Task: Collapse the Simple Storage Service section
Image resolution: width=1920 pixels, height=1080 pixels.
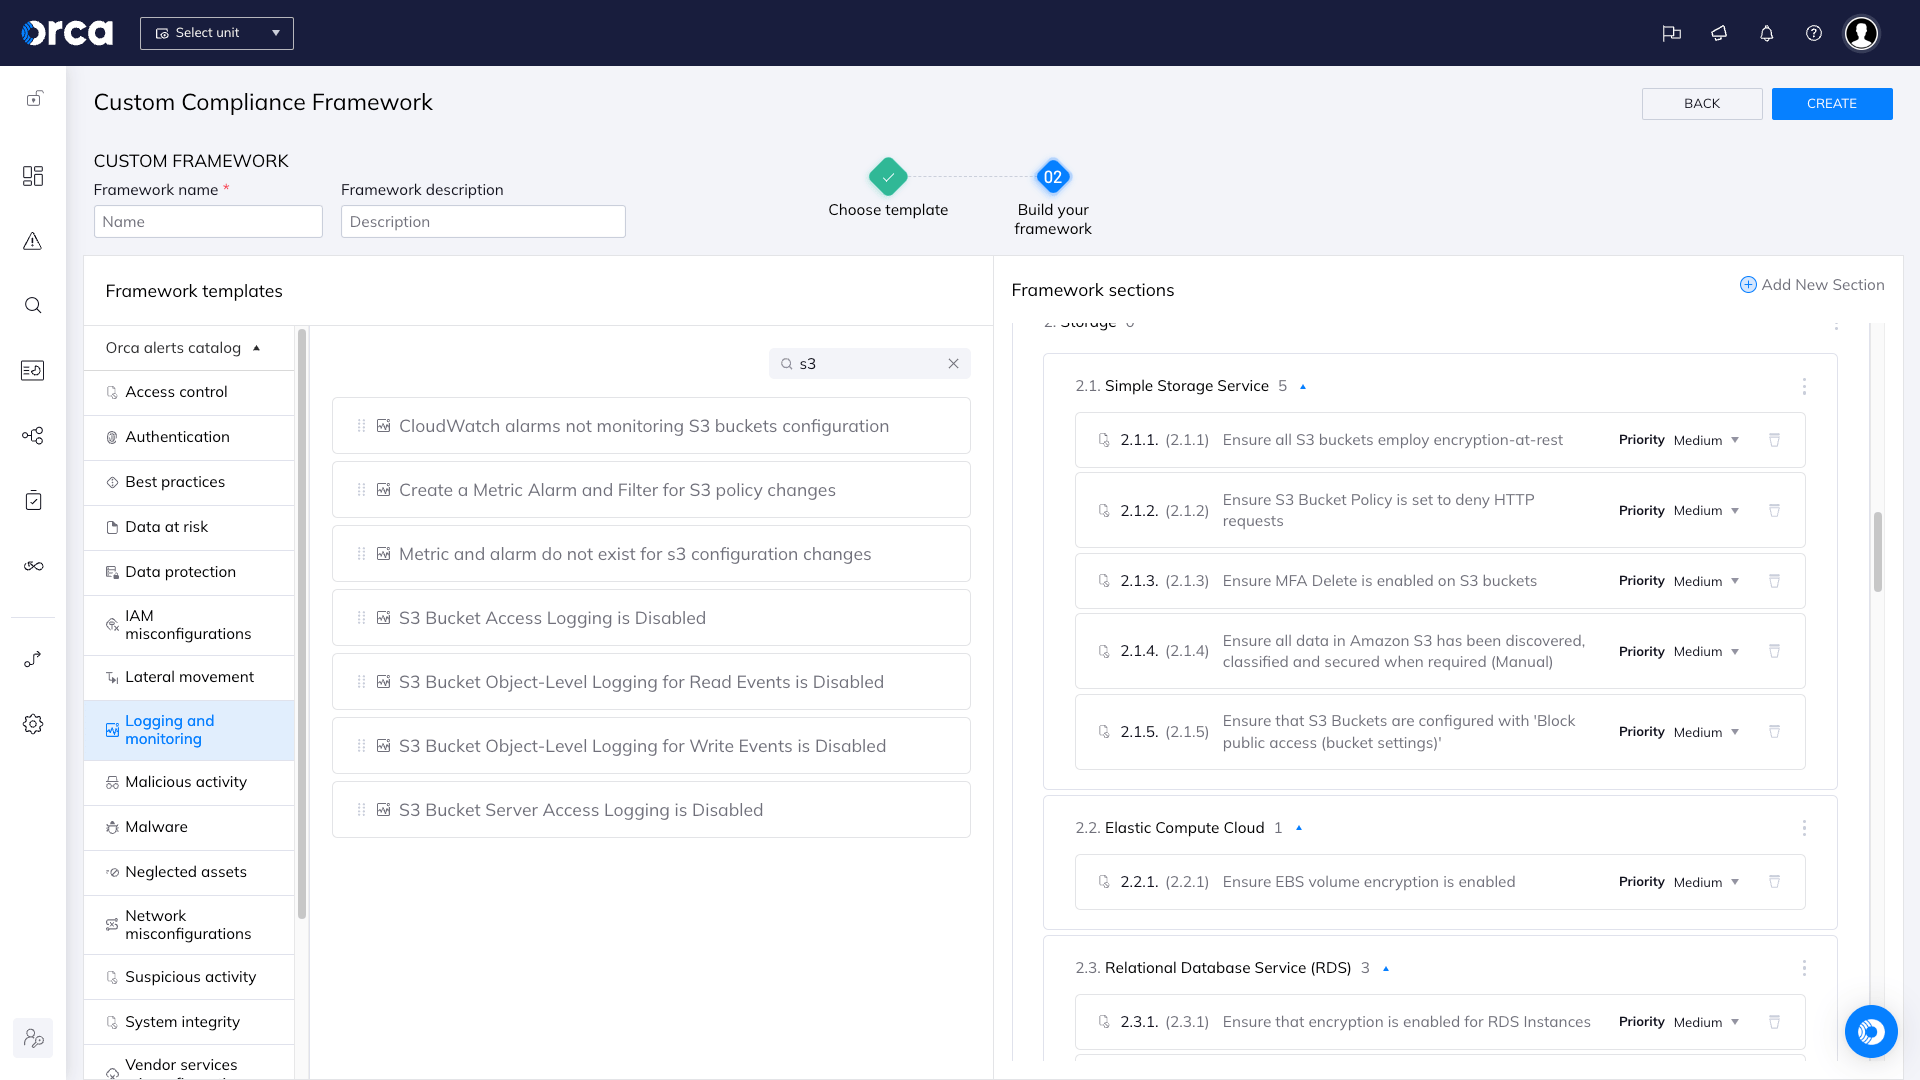Action: (x=1302, y=386)
